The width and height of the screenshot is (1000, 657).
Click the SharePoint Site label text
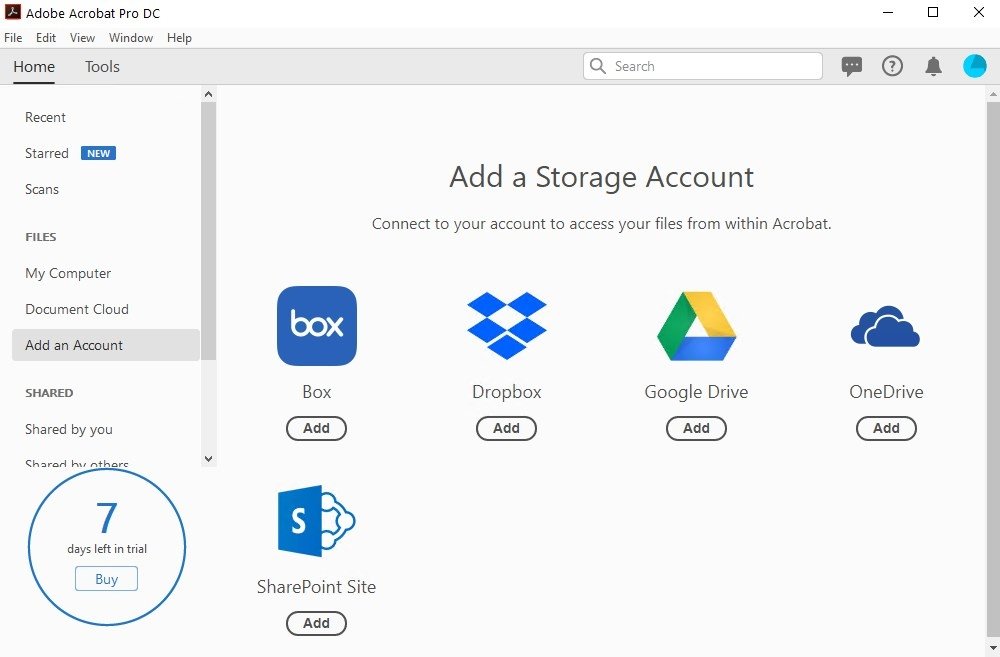(316, 587)
